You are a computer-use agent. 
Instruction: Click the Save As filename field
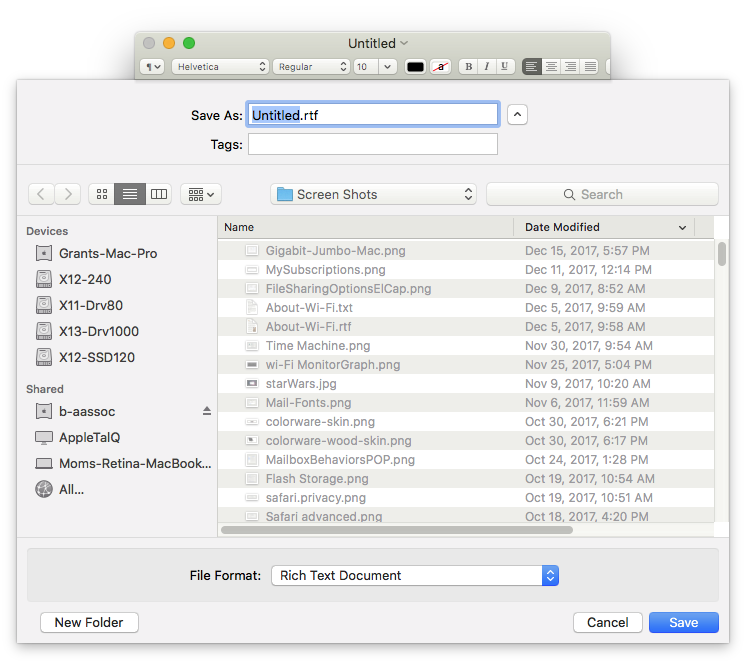[373, 115]
